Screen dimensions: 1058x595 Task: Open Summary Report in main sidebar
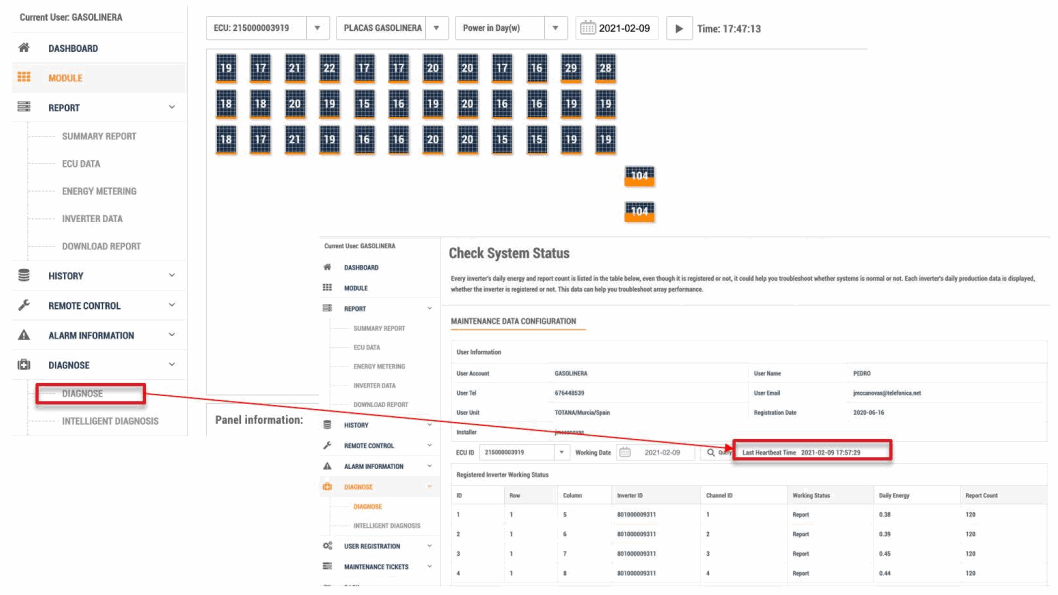[x=99, y=136]
